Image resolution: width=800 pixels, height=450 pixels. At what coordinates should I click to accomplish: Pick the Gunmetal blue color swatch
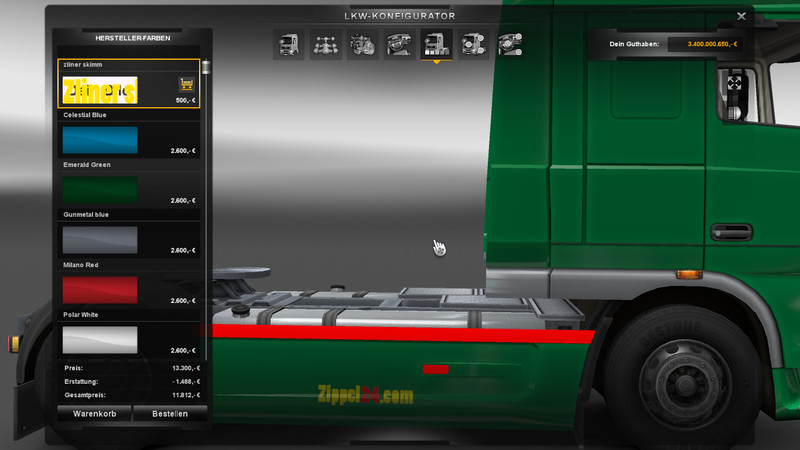pyautogui.click(x=100, y=240)
